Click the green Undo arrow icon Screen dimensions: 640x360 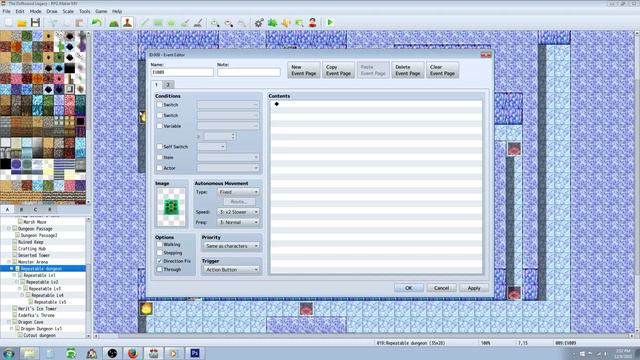(x=96, y=23)
